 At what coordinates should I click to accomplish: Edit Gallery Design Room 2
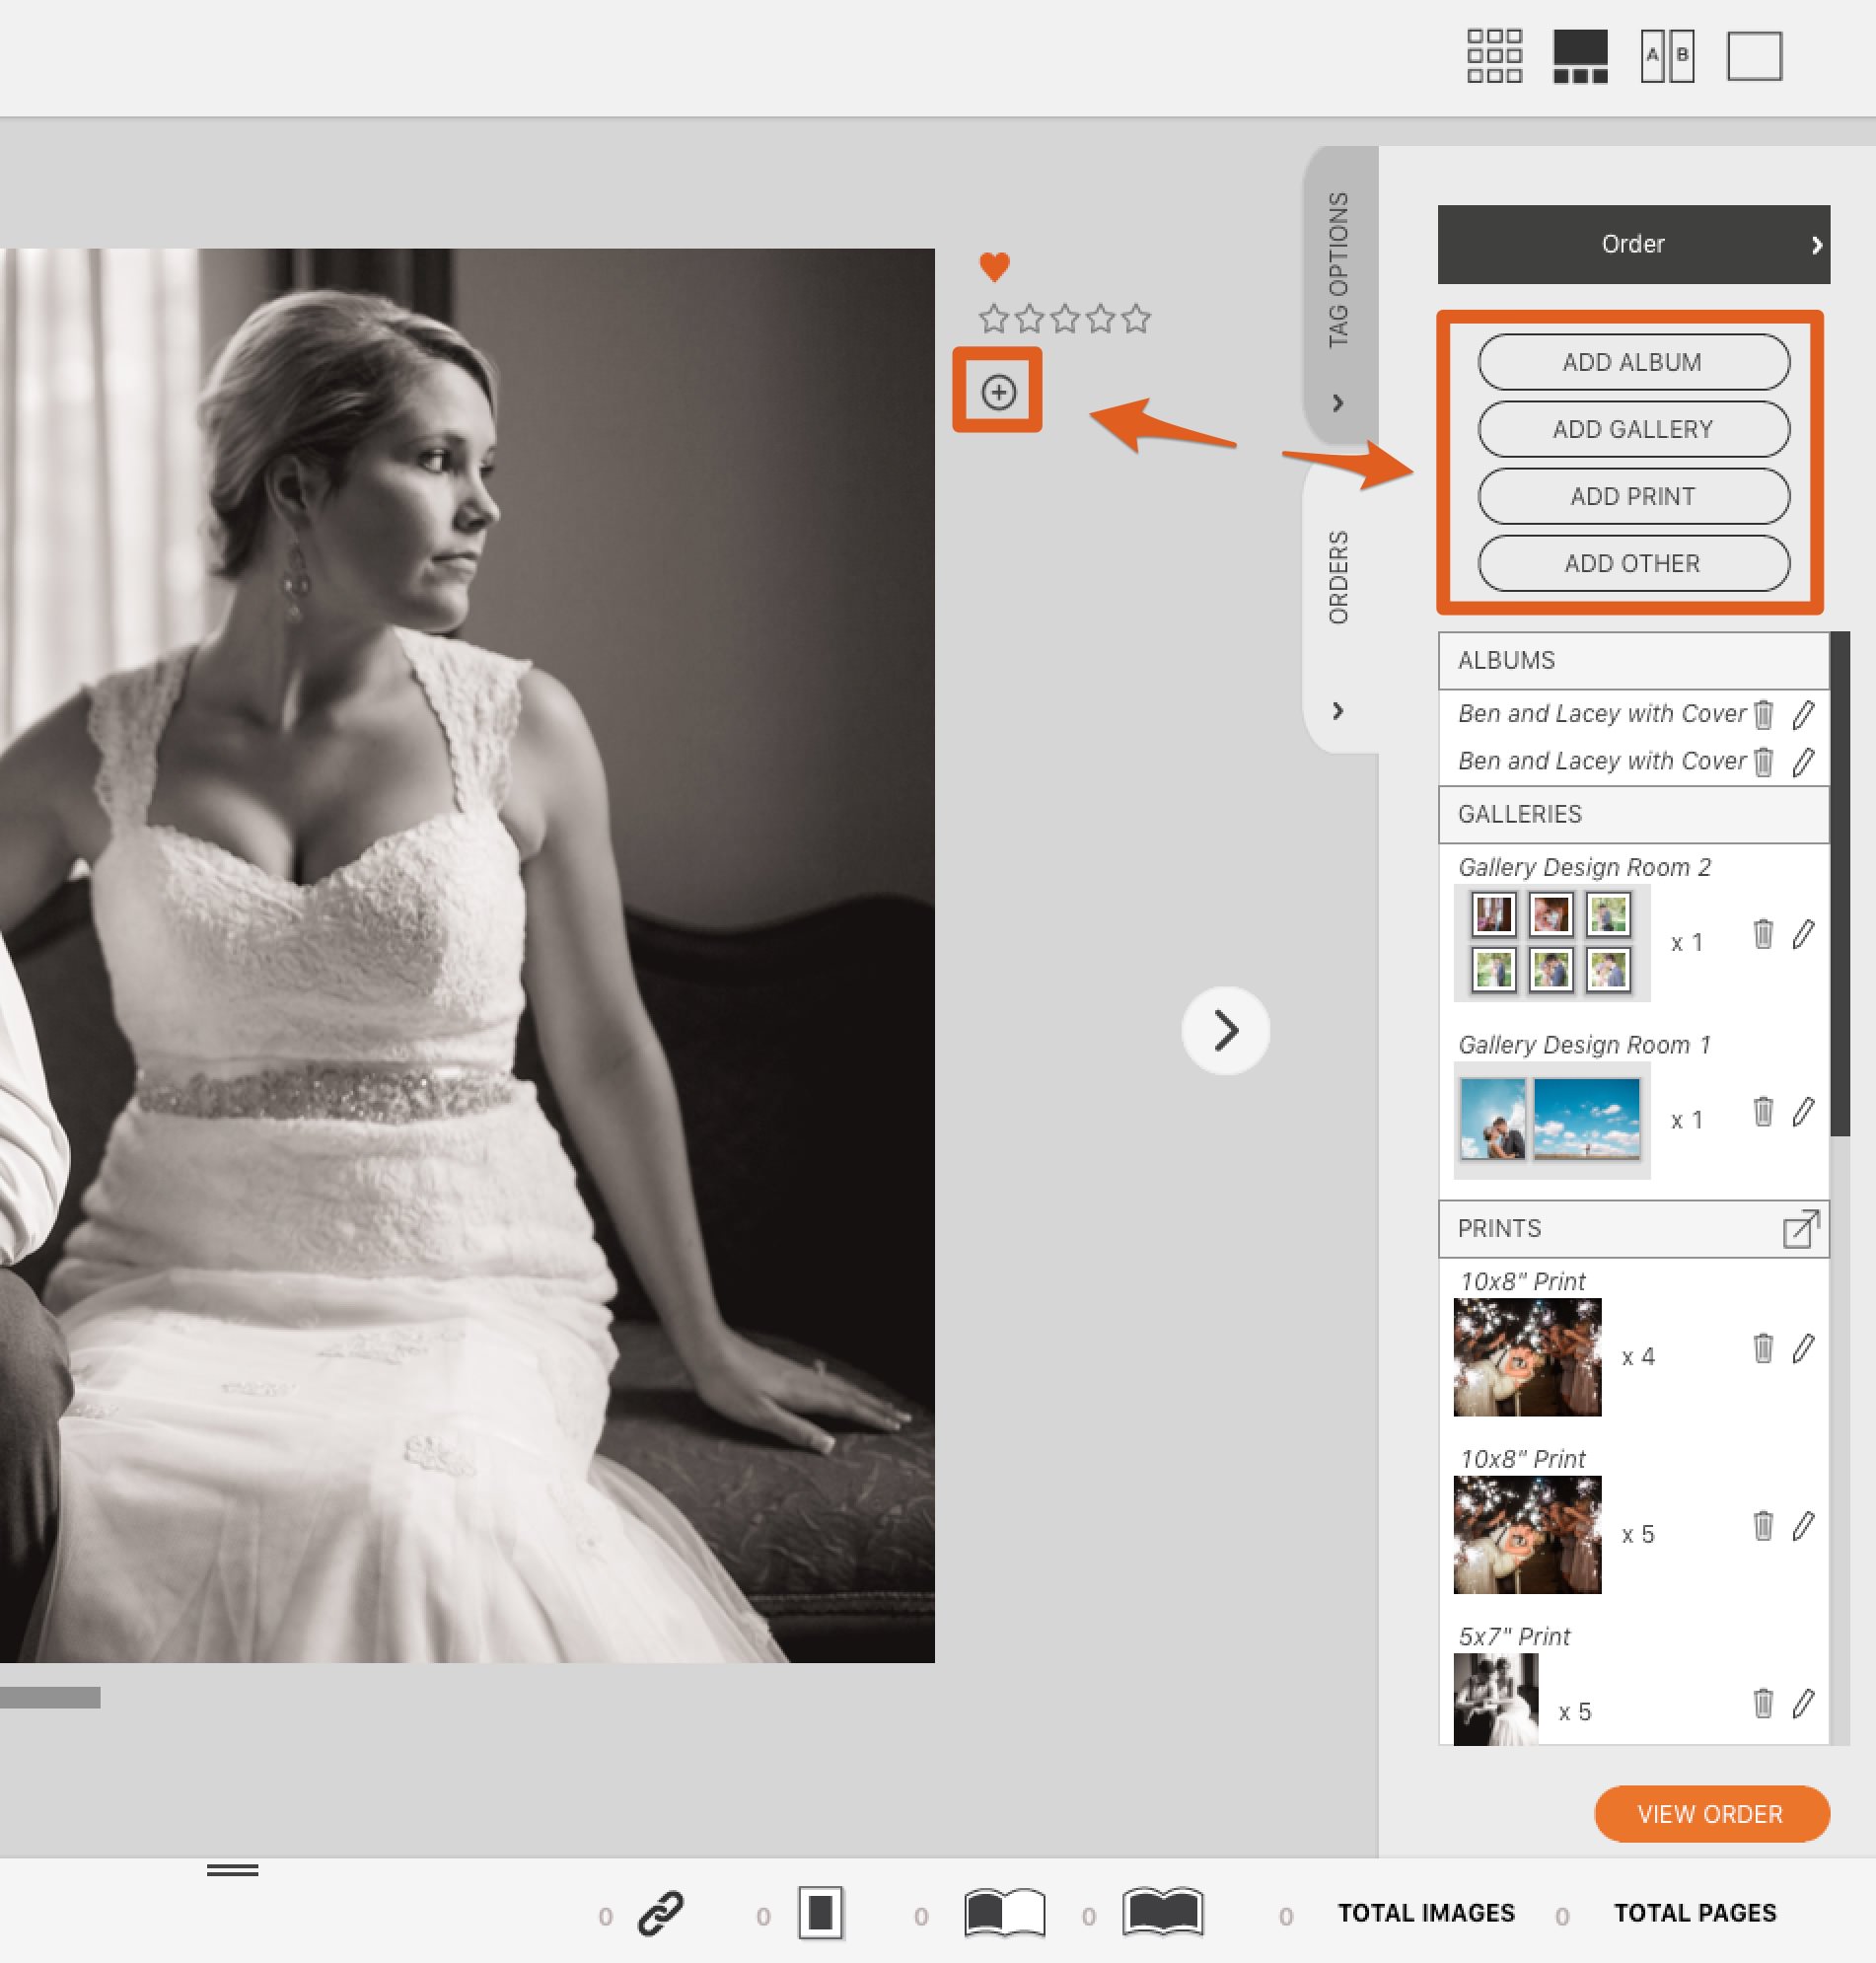[x=1803, y=933]
